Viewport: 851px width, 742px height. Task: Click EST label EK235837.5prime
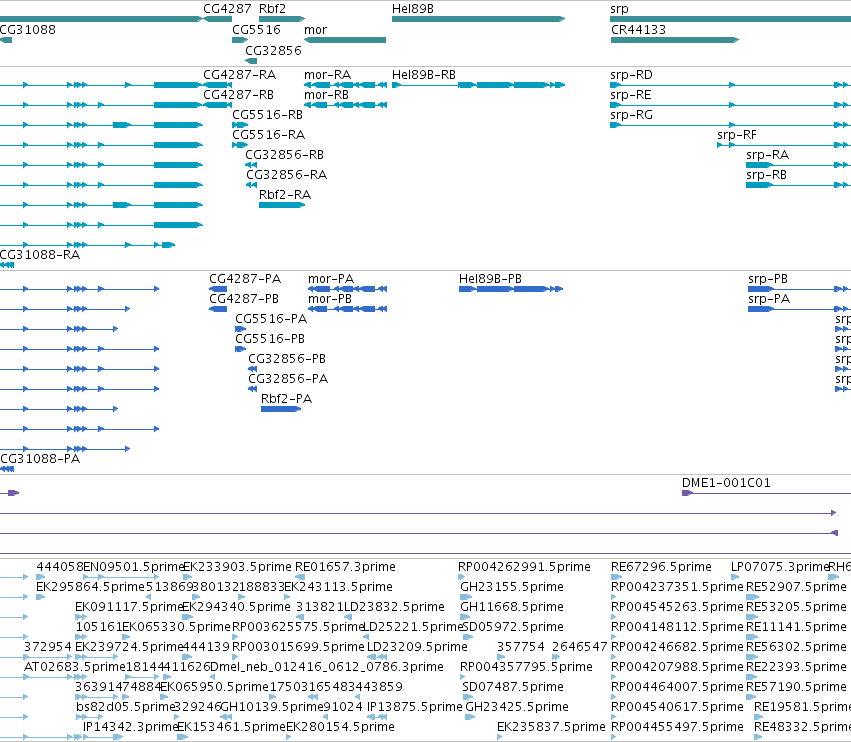pos(551,727)
